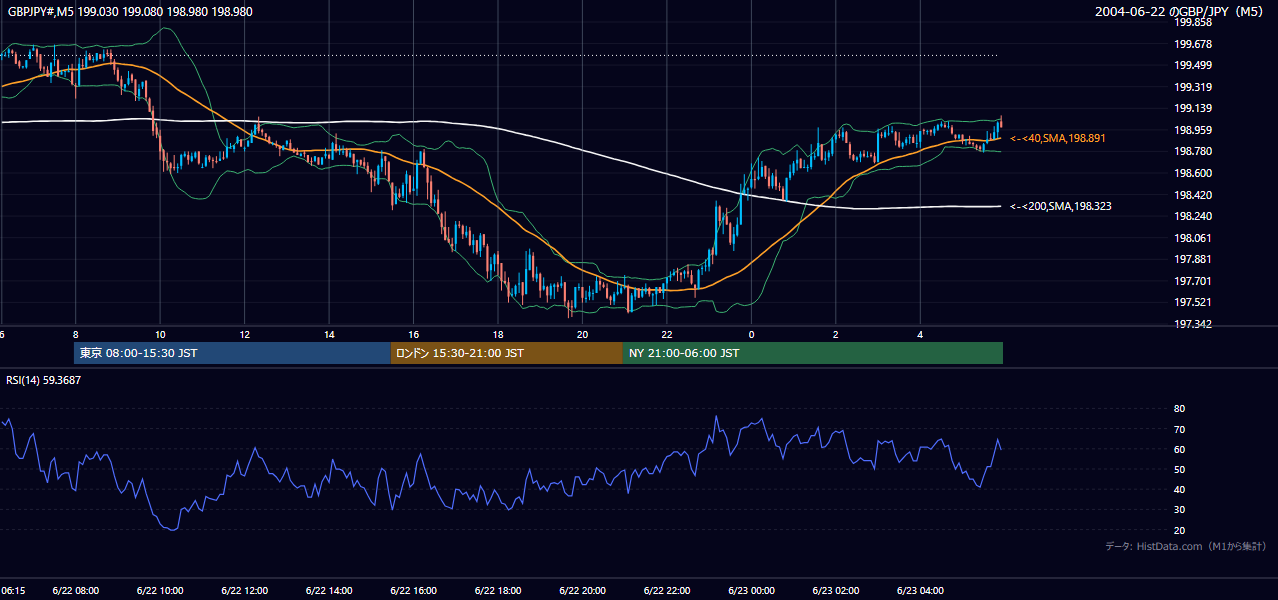Click price axis value 197.881
Image resolution: width=1278 pixels, height=600 pixels.
point(1192,259)
